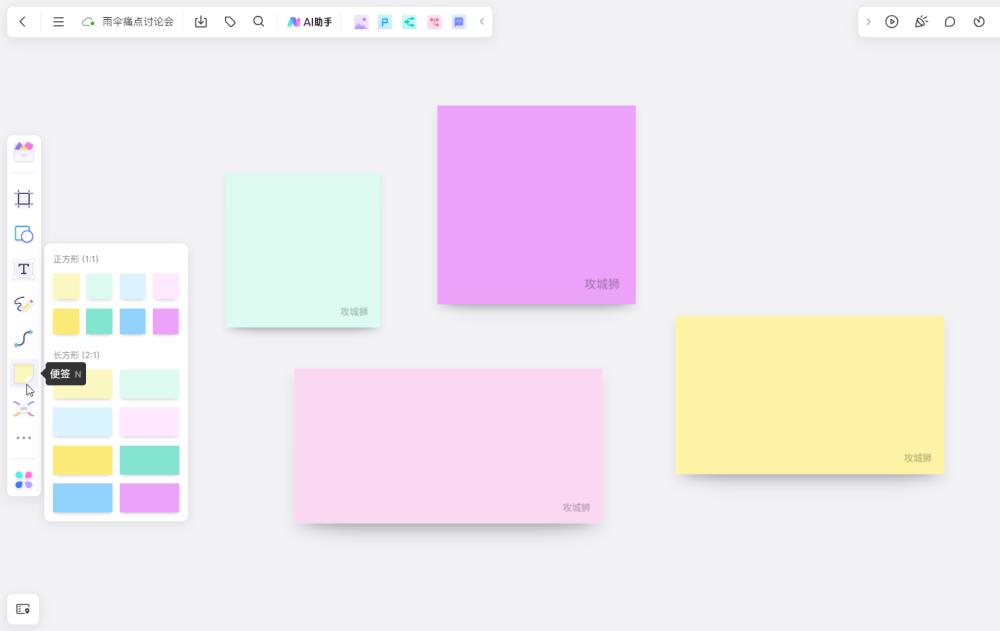The height and width of the screenshot is (631, 1000).
Task: Click the teal mind map icon
Action: tap(409, 22)
